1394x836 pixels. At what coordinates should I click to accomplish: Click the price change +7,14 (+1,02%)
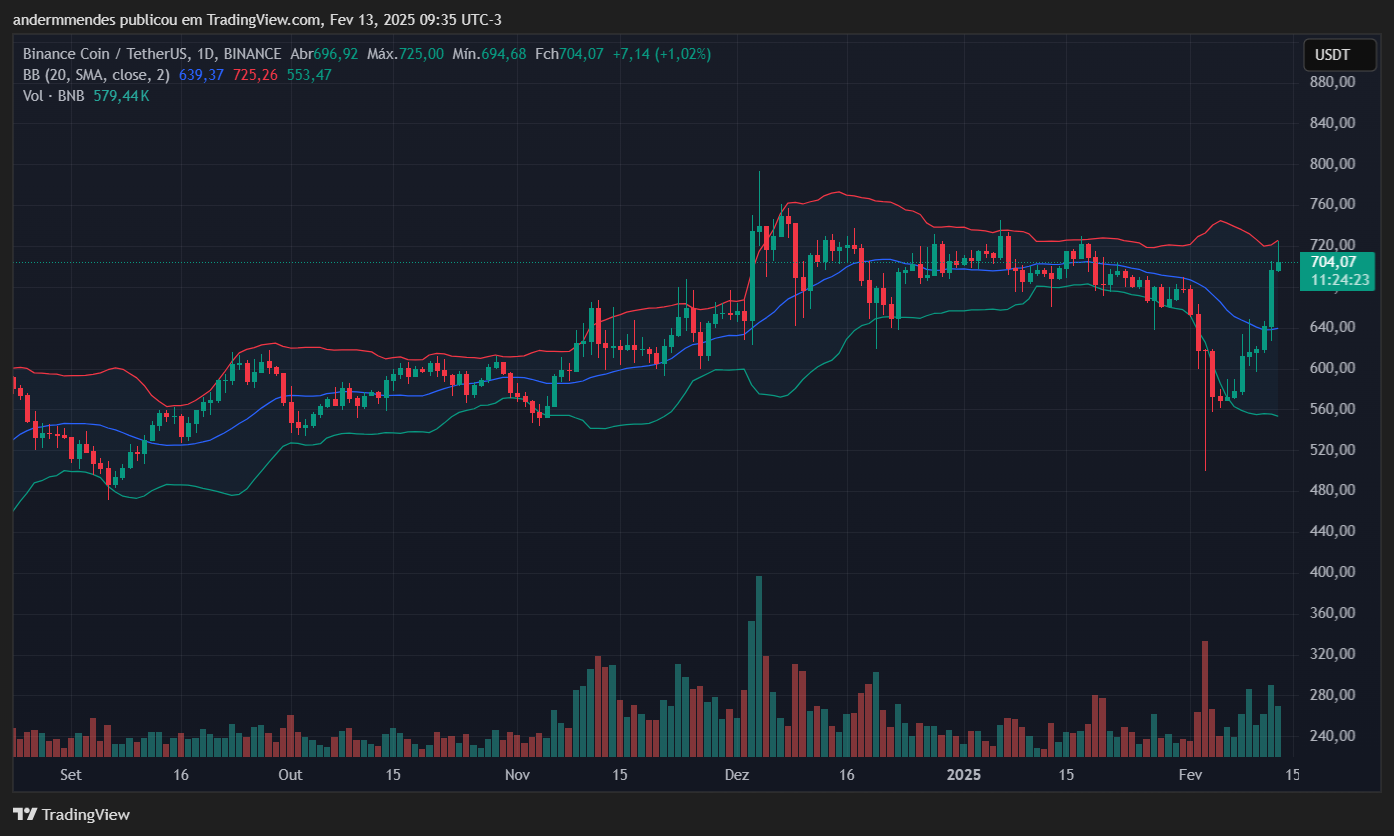click(662, 54)
